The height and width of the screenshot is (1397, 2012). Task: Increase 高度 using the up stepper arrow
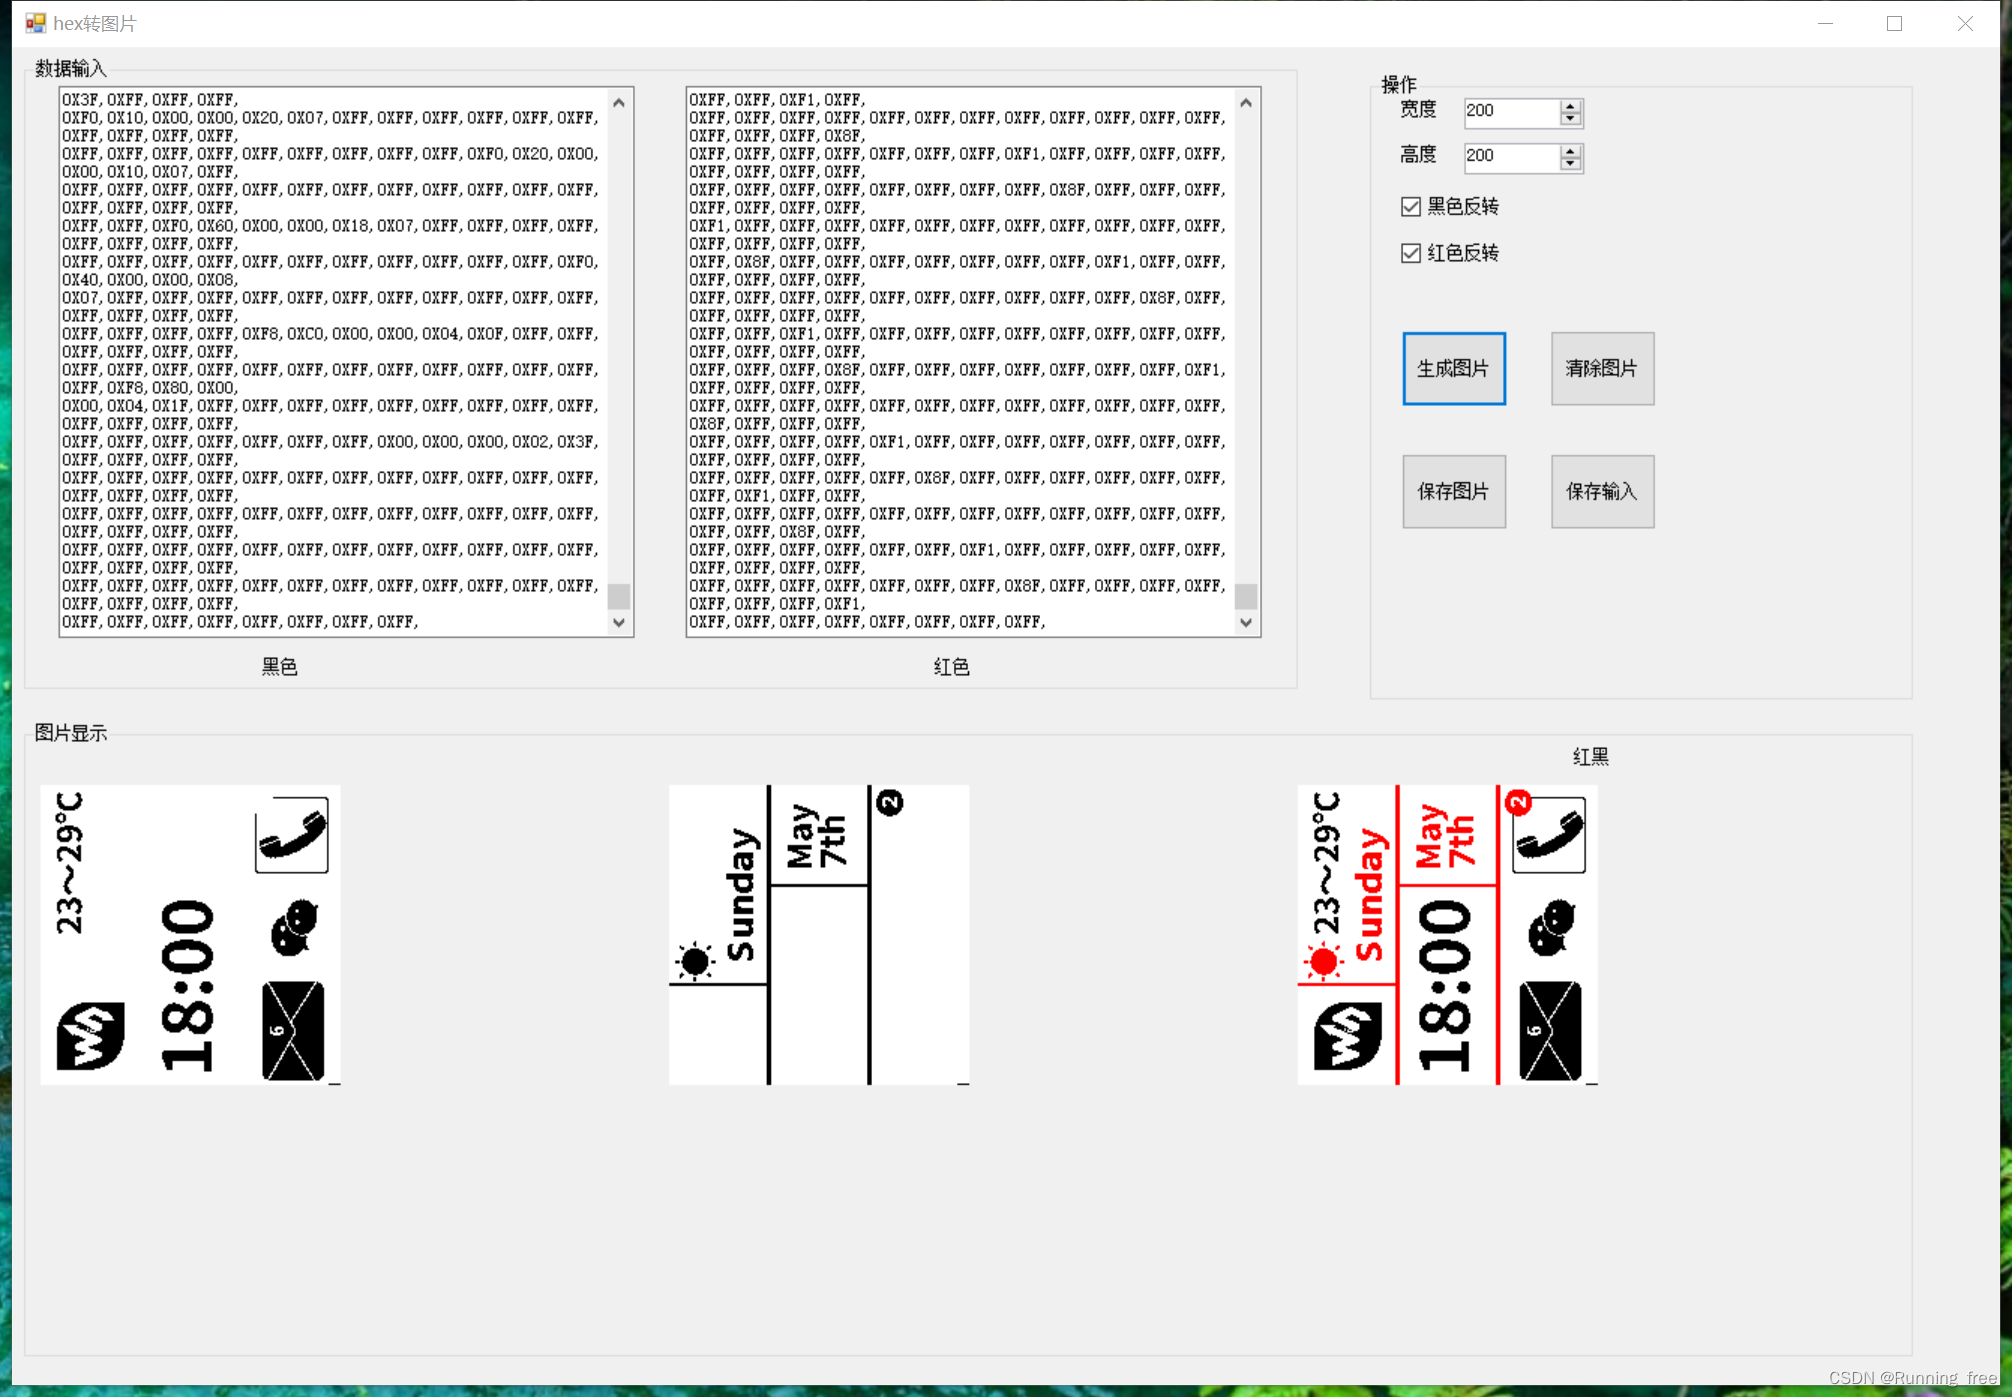coord(1571,152)
